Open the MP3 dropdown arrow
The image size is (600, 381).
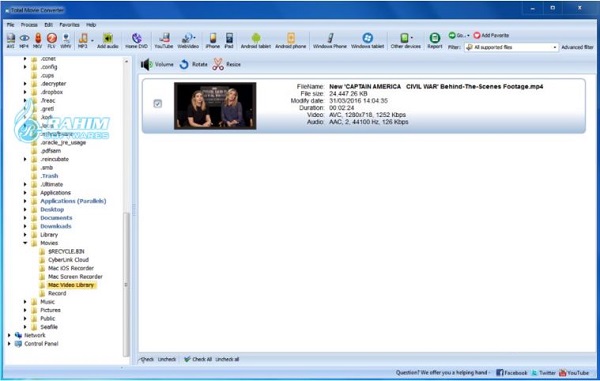[x=92, y=41]
